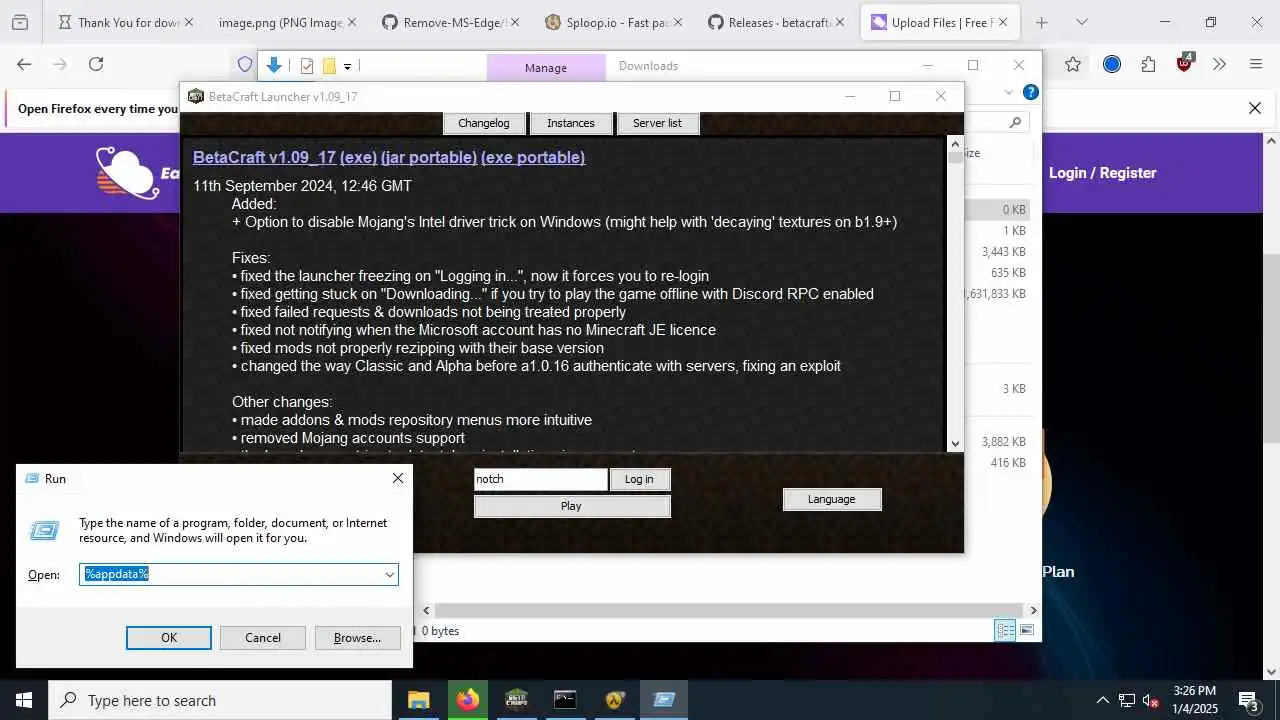Click the %appdata% text in the Open field
Screen dimensions: 1280x720
tap(117, 574)
